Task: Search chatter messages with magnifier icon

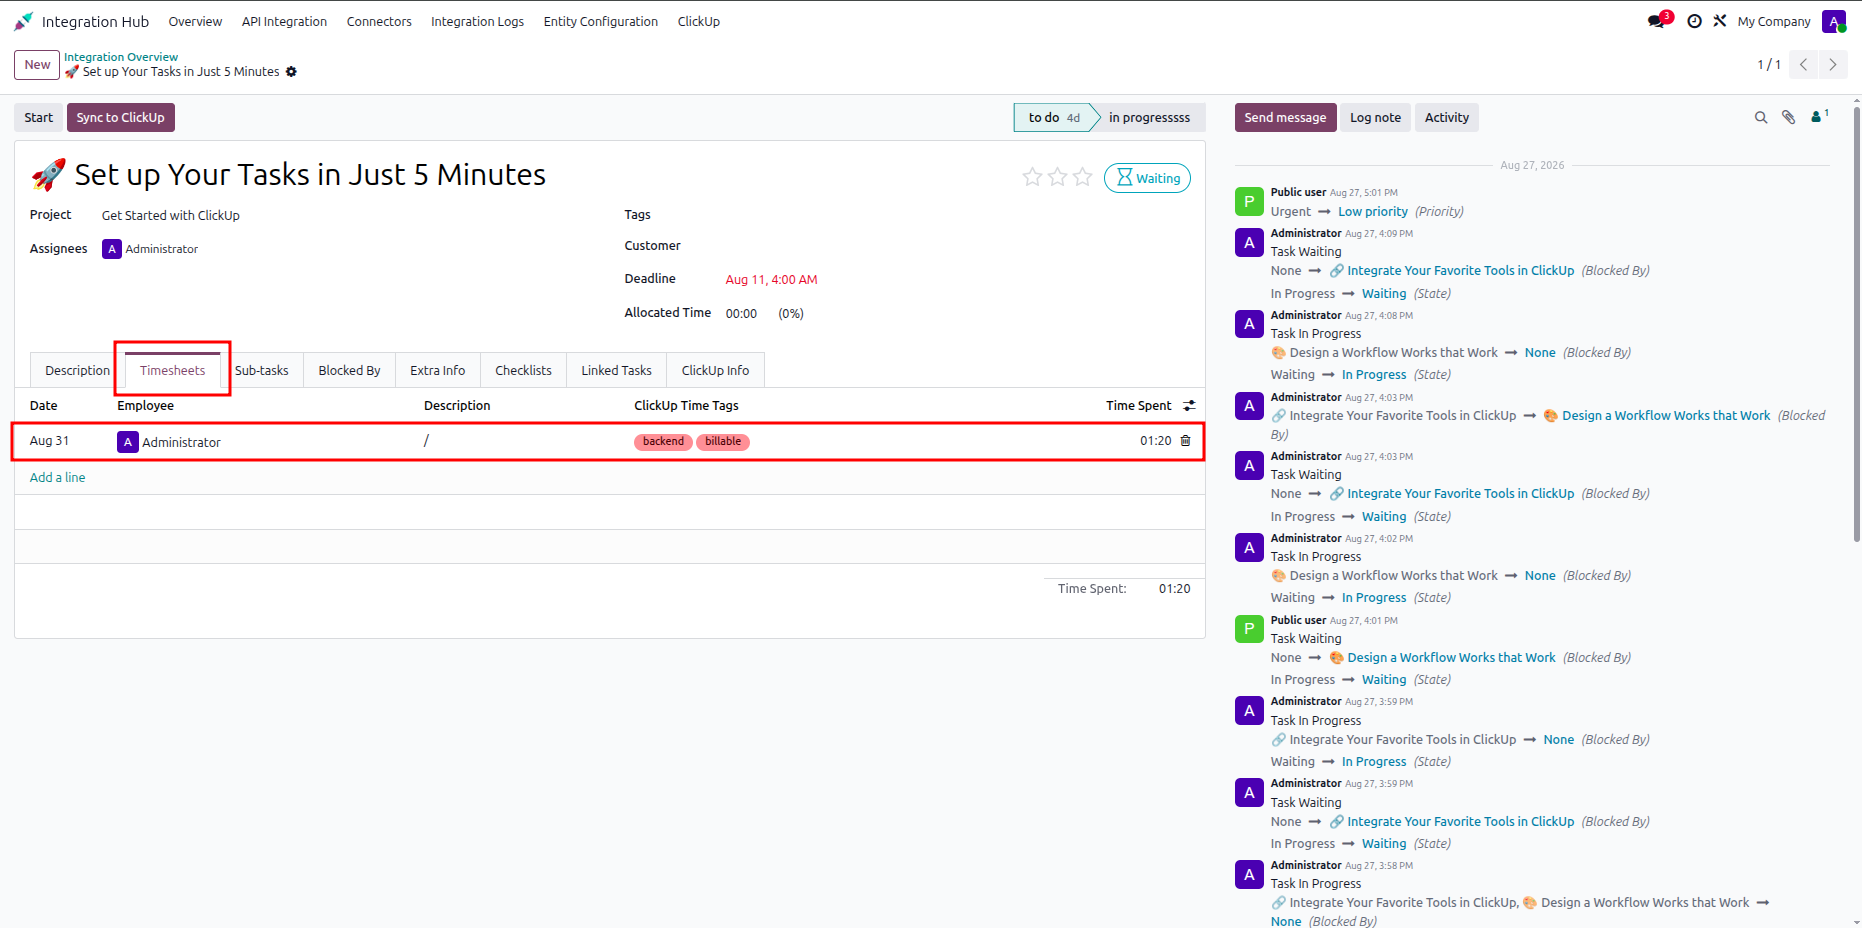Action: (1761, 118)
